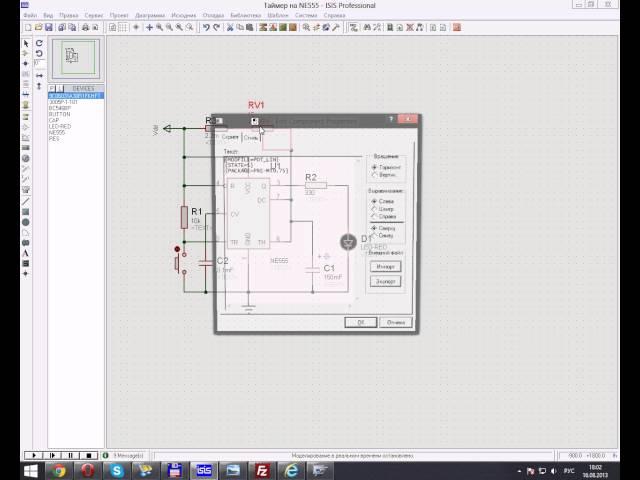Click the open design folder icon
The width and height of the screenshot is (640, 480).
[x=38, y=27]
